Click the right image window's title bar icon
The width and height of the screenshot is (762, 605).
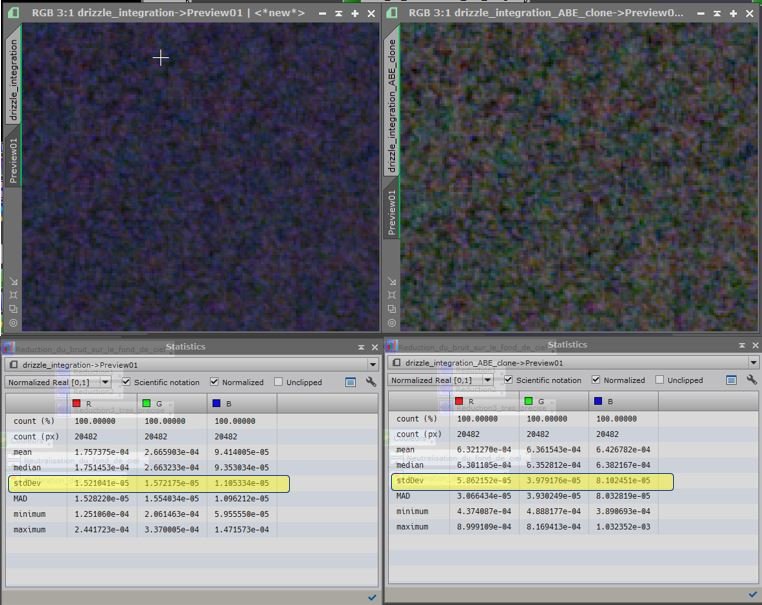392,13
